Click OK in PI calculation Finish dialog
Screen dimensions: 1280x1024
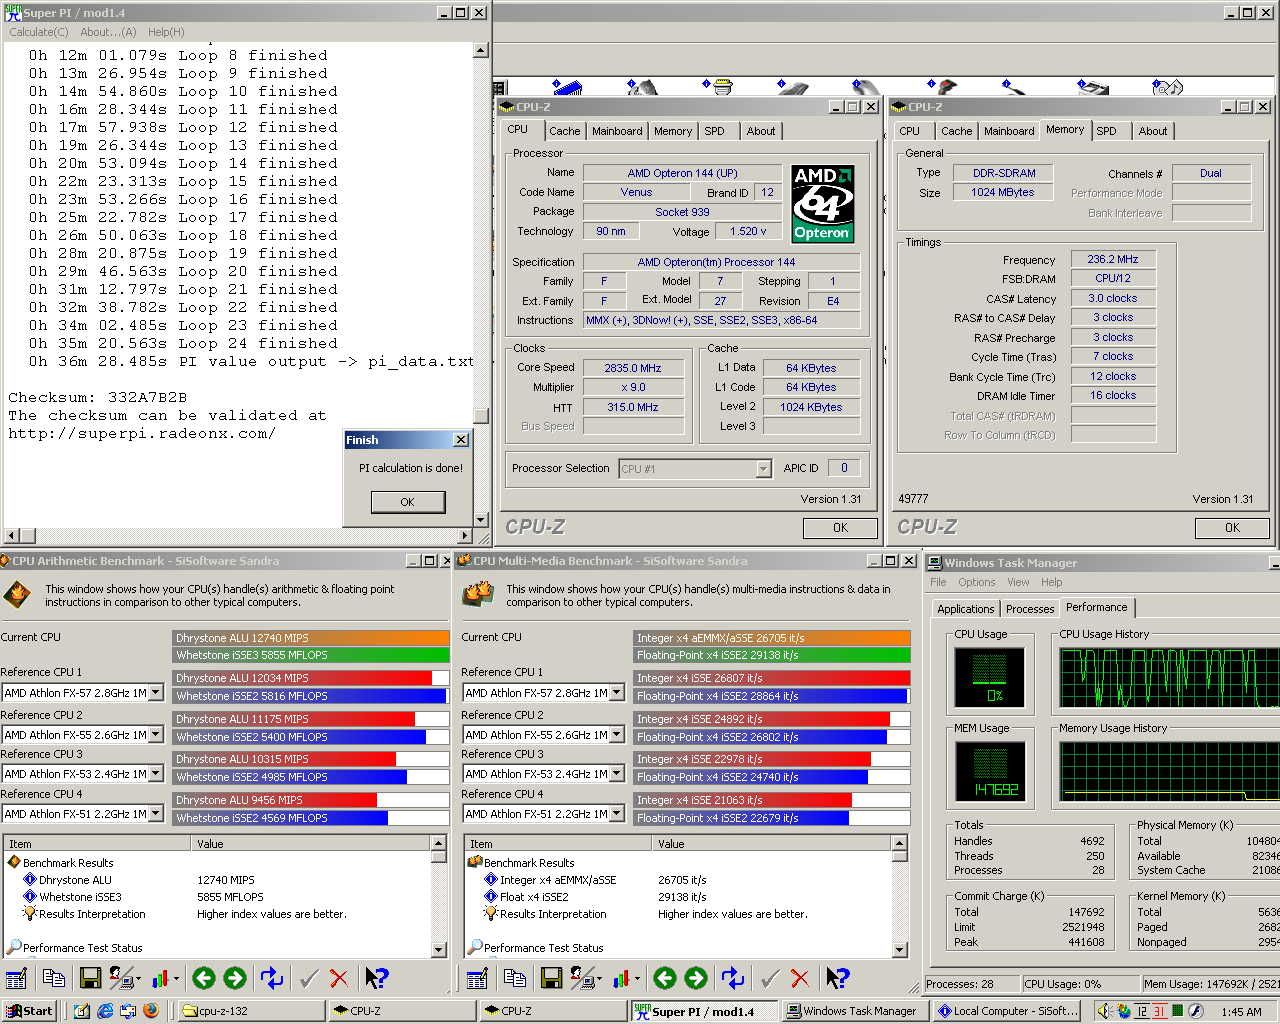407,502
